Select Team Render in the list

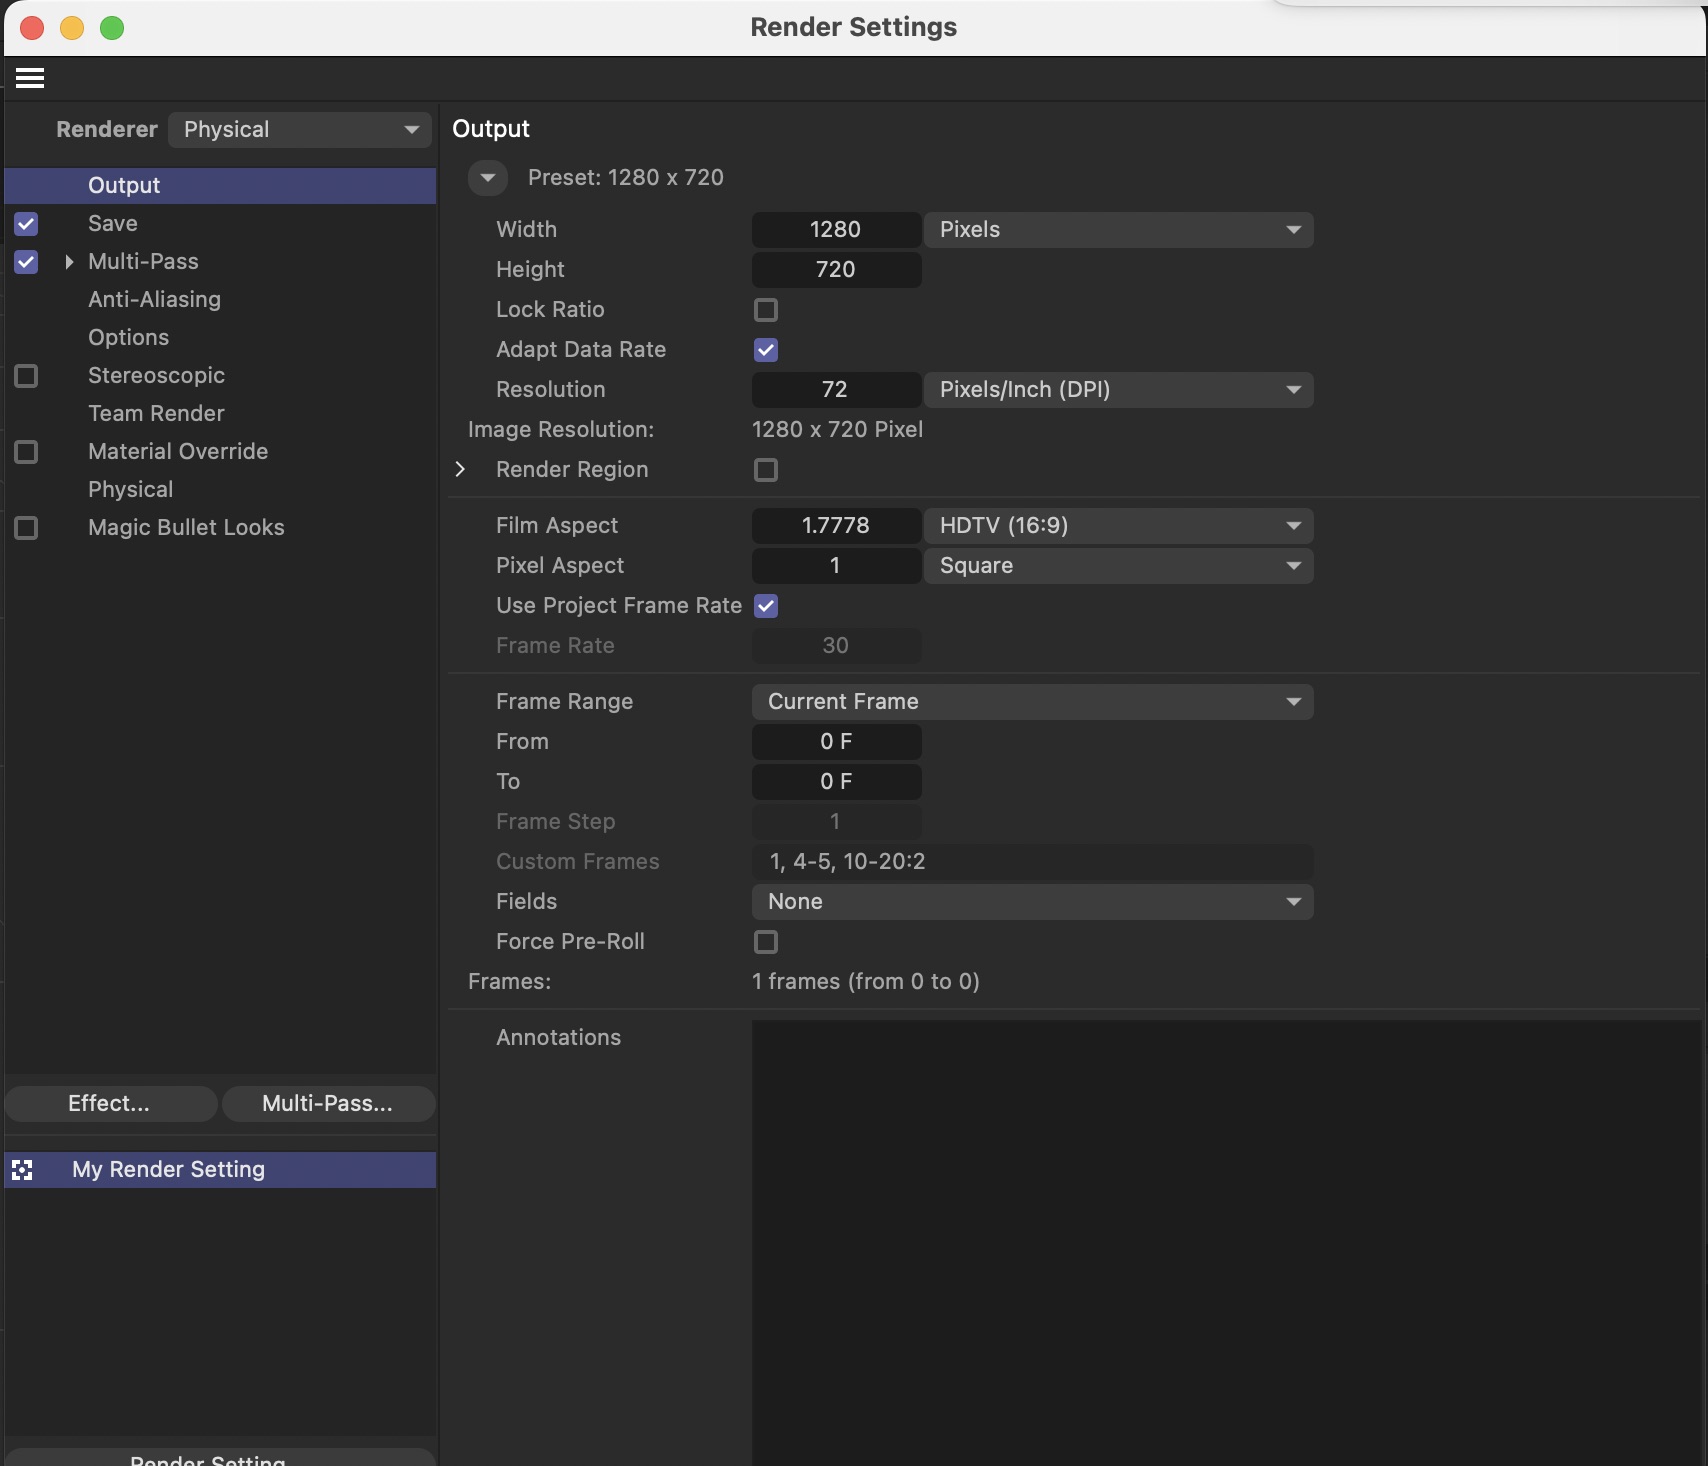[156, 414]
